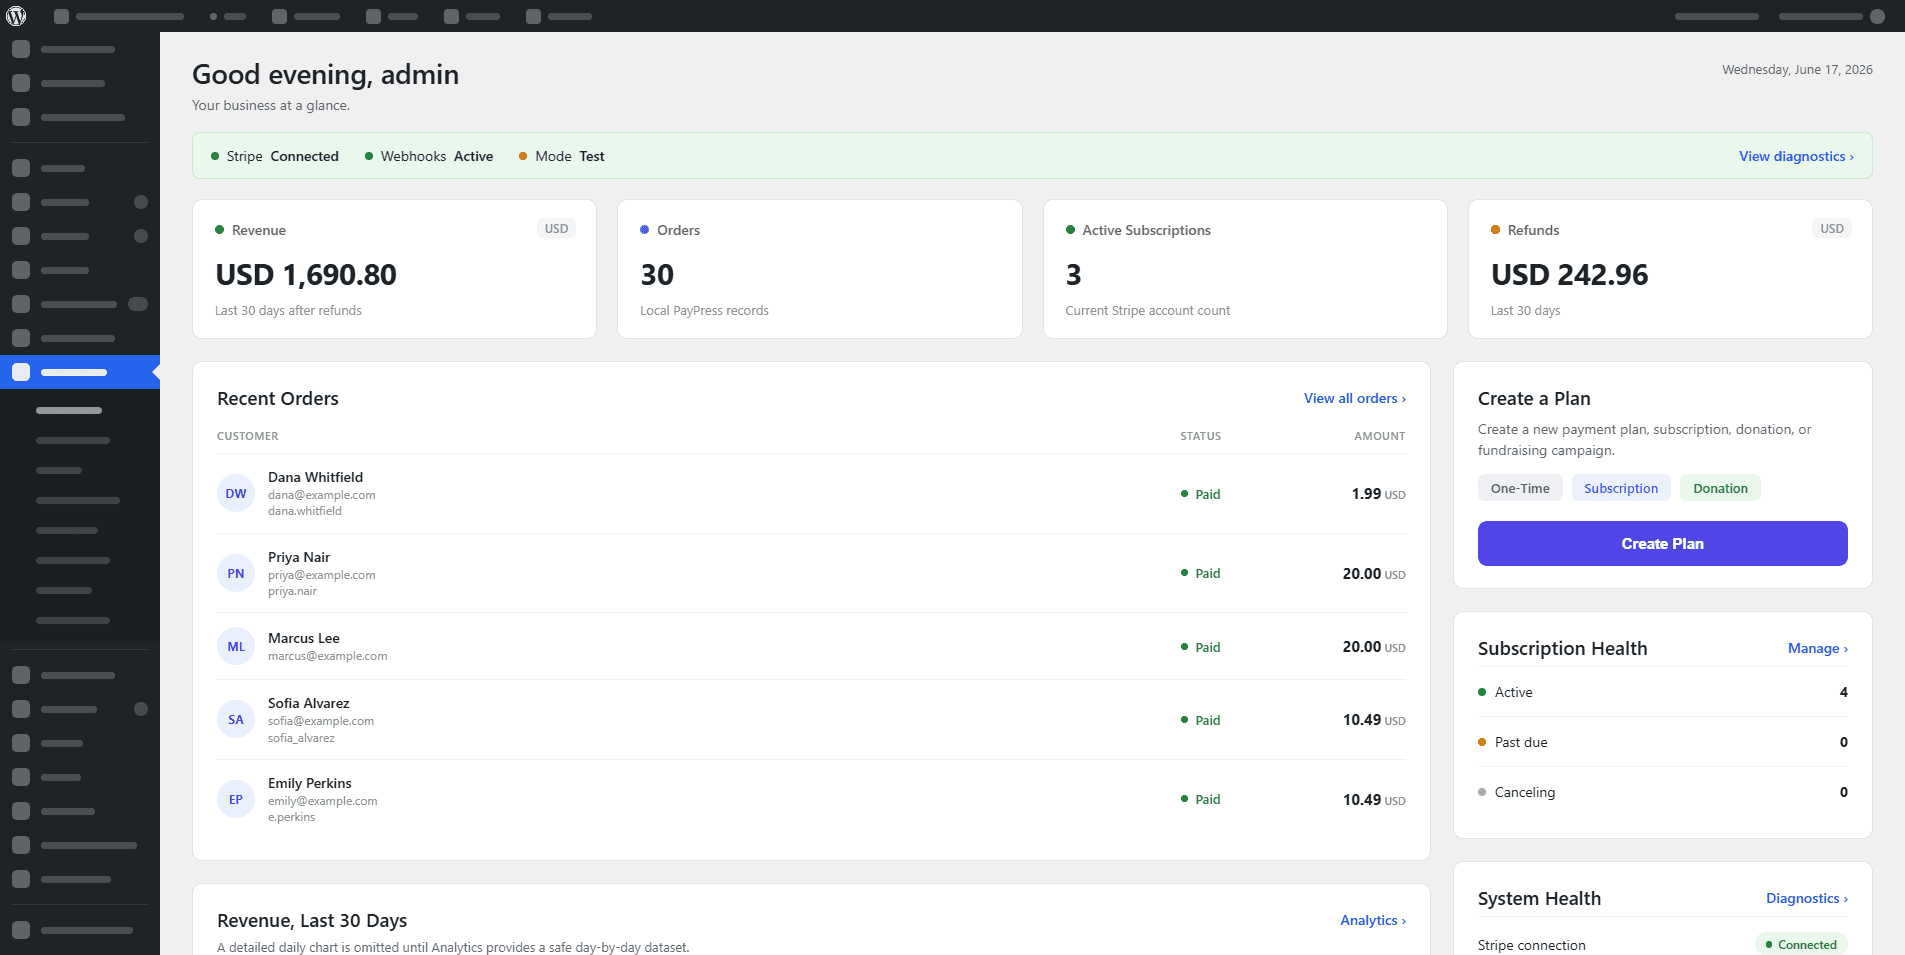
Task: Click the Mode Test status indicator
Action: point(562,156)
